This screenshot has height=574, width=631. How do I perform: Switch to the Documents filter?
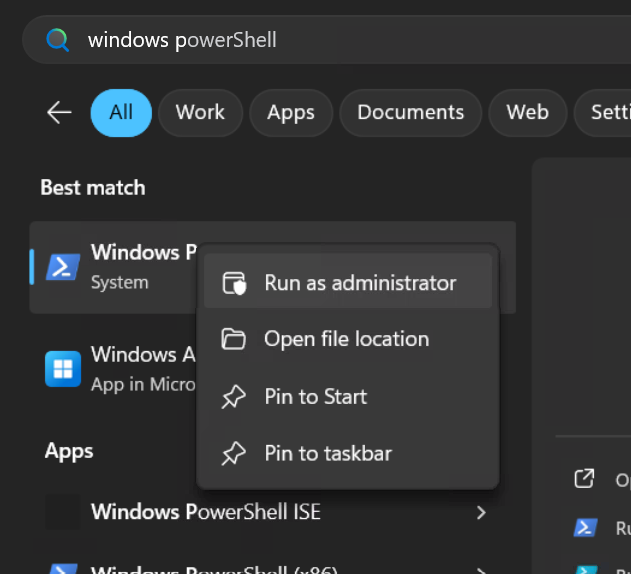(410, 113)
